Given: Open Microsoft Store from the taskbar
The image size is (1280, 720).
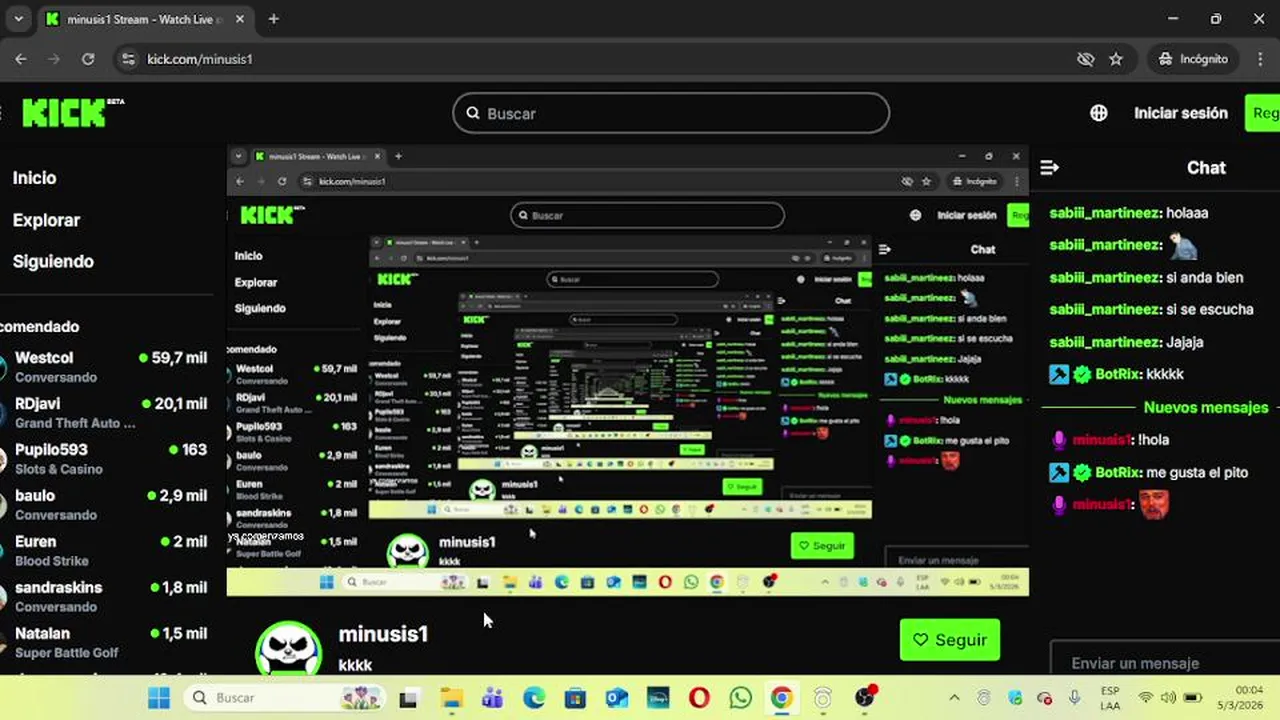Looking at the screenshot, I should click(x=575, y=698).
